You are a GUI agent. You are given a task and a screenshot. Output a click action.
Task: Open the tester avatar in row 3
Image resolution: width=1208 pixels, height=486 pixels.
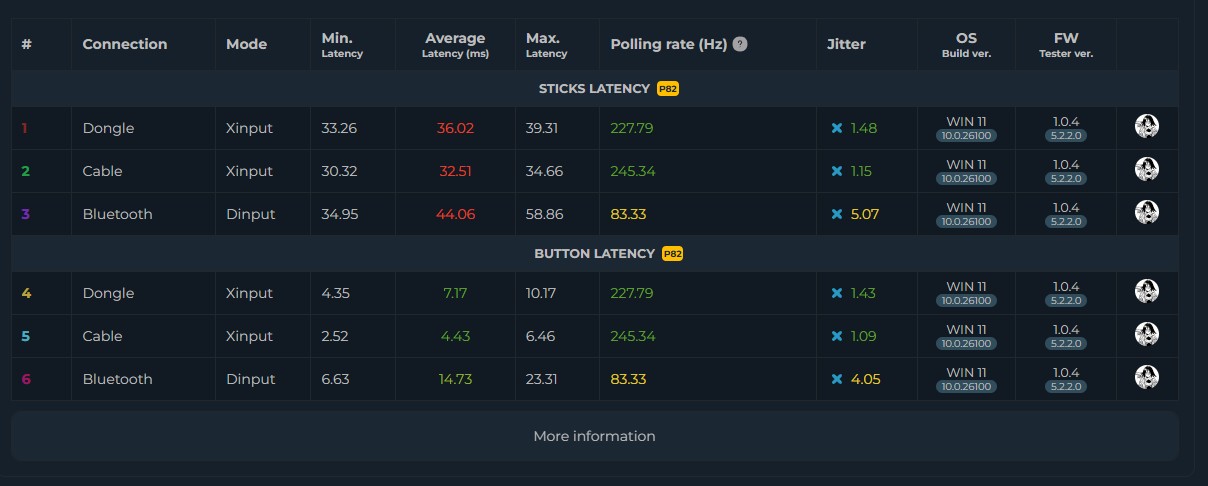coord(1147,212)
